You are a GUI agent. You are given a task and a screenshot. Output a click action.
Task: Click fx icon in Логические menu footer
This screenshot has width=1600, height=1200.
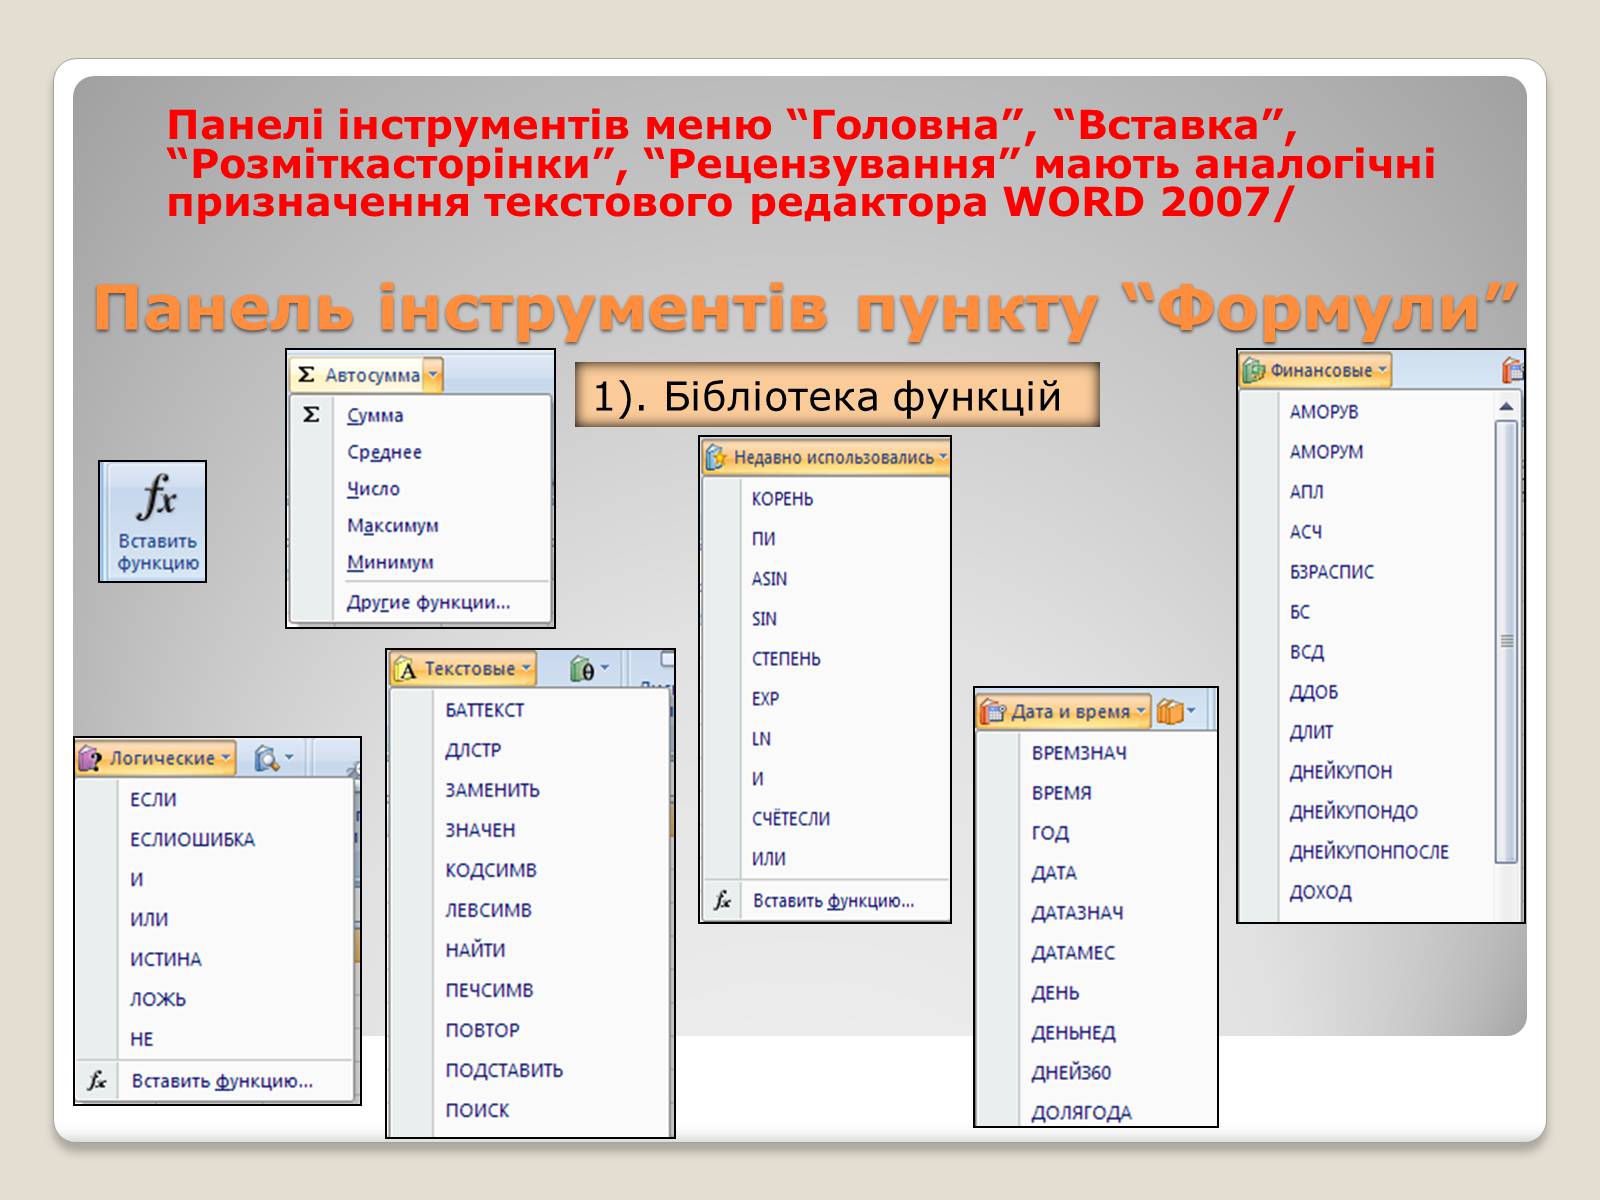click(x=96, y=1081)
